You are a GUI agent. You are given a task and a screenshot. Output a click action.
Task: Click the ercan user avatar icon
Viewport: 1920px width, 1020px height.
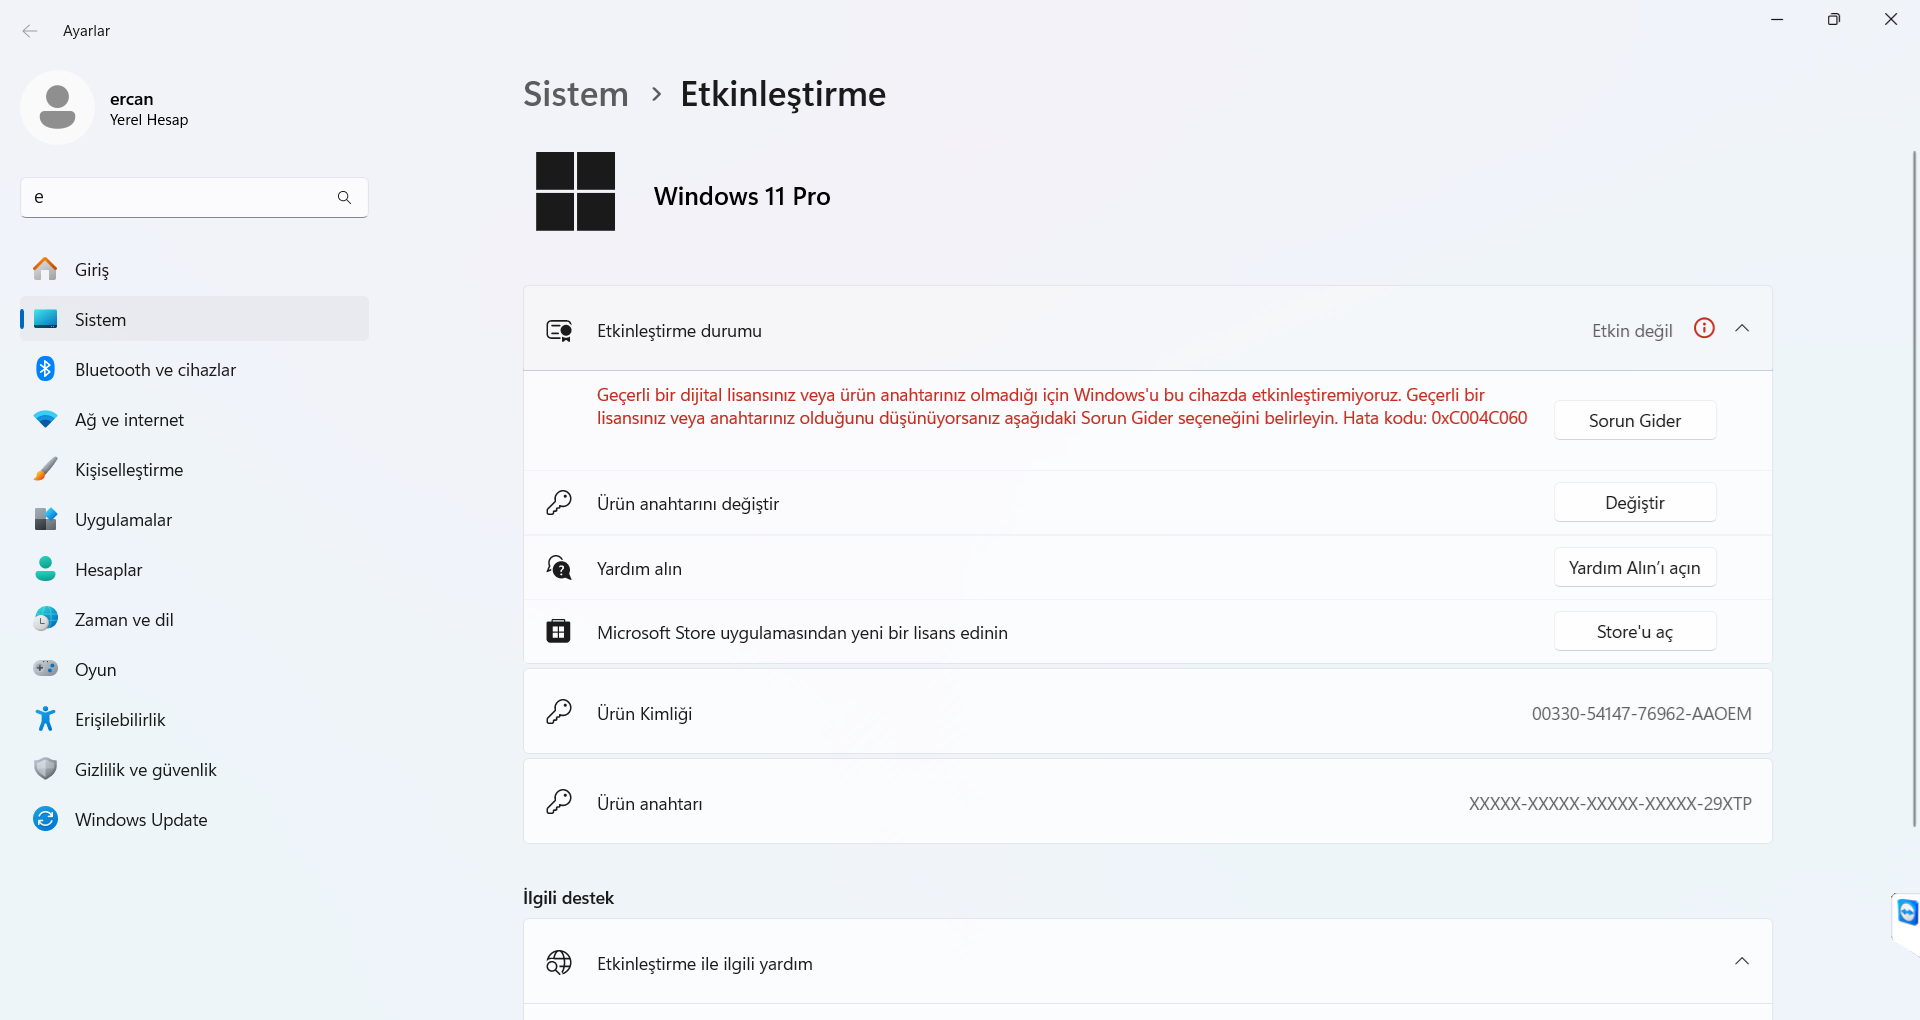pyautogui.click(x=57, y=107)
